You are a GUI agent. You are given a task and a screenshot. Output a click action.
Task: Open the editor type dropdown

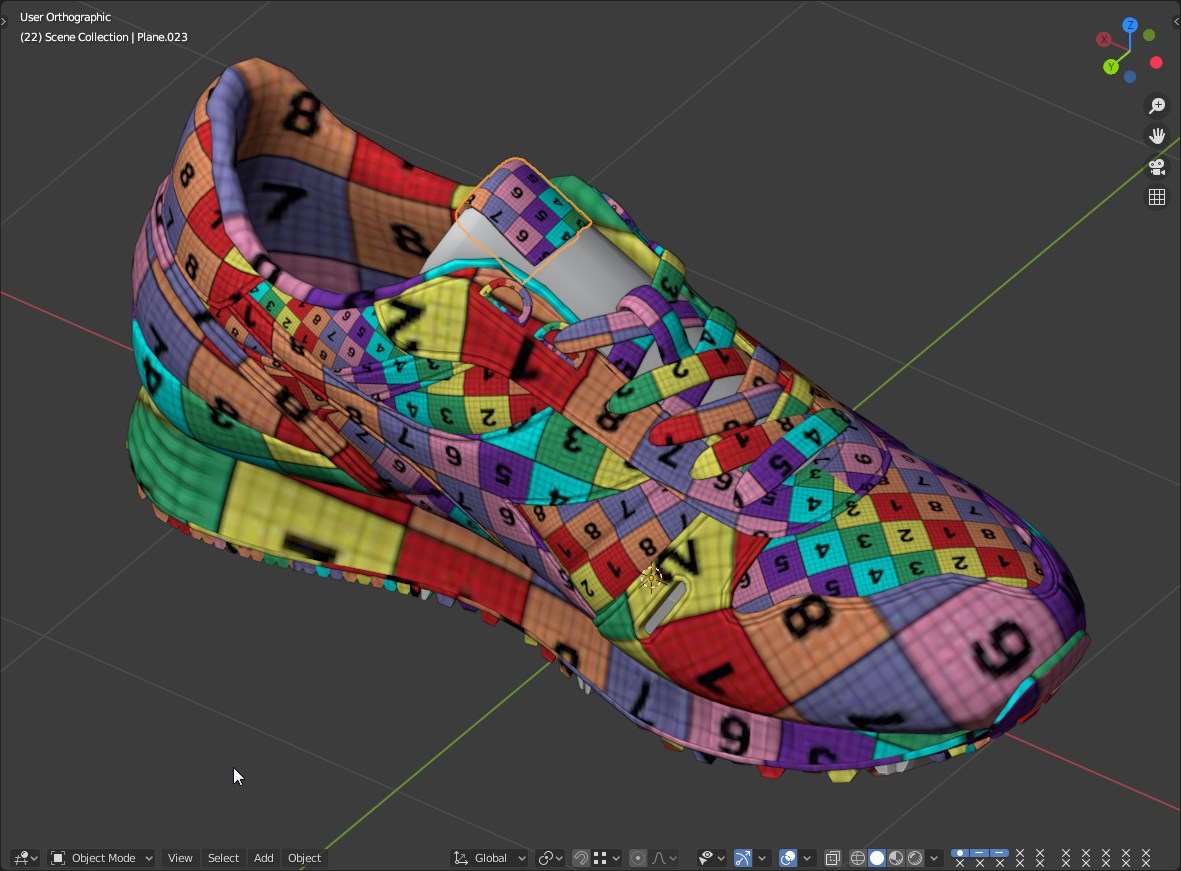click(x=25, y=858)
